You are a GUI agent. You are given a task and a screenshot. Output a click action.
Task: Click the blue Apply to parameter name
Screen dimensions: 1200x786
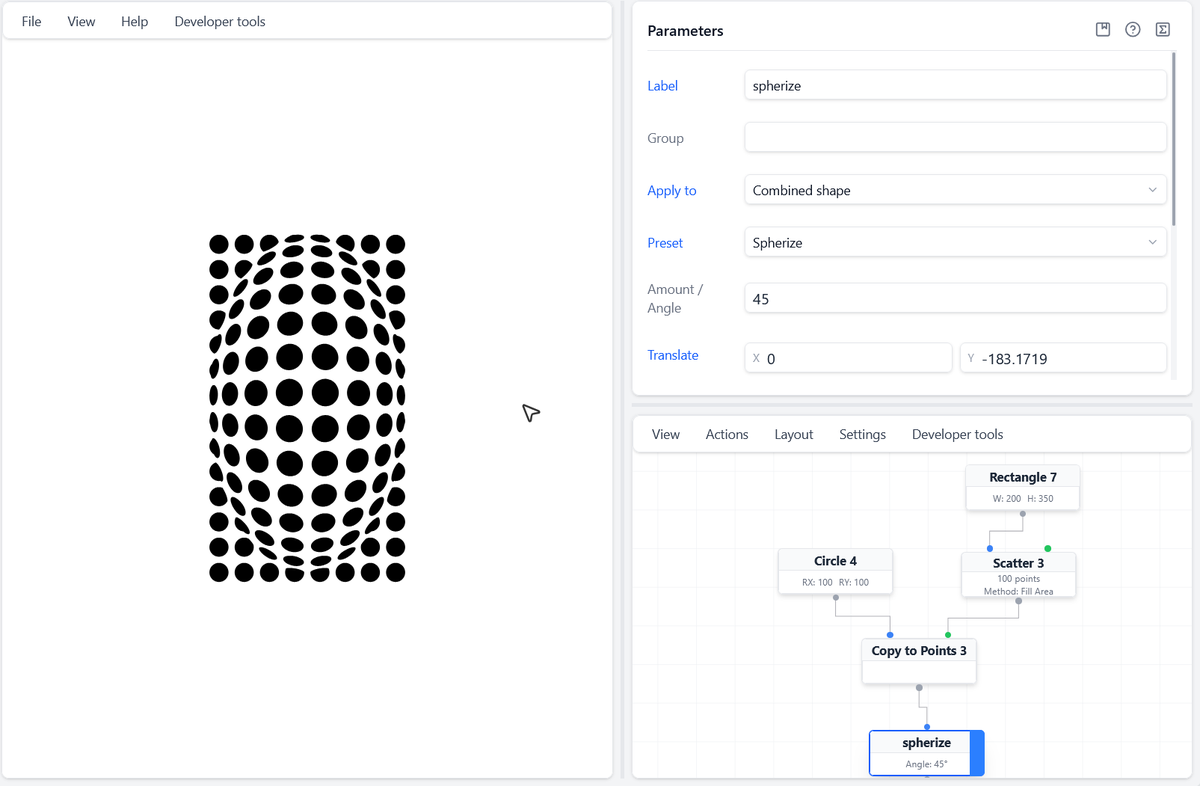click(x=672, y=191)
